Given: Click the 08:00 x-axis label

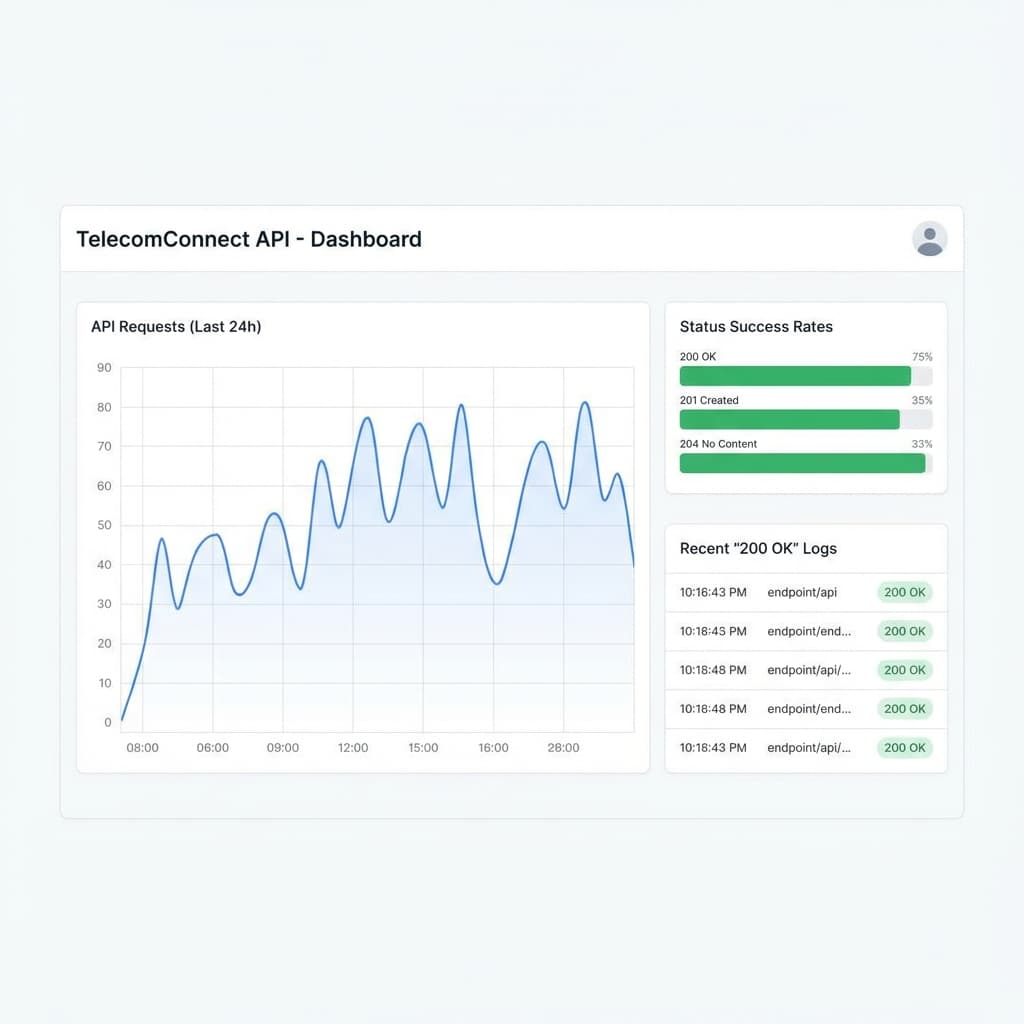Looking at the screenshot, I should tap(142, 748).
